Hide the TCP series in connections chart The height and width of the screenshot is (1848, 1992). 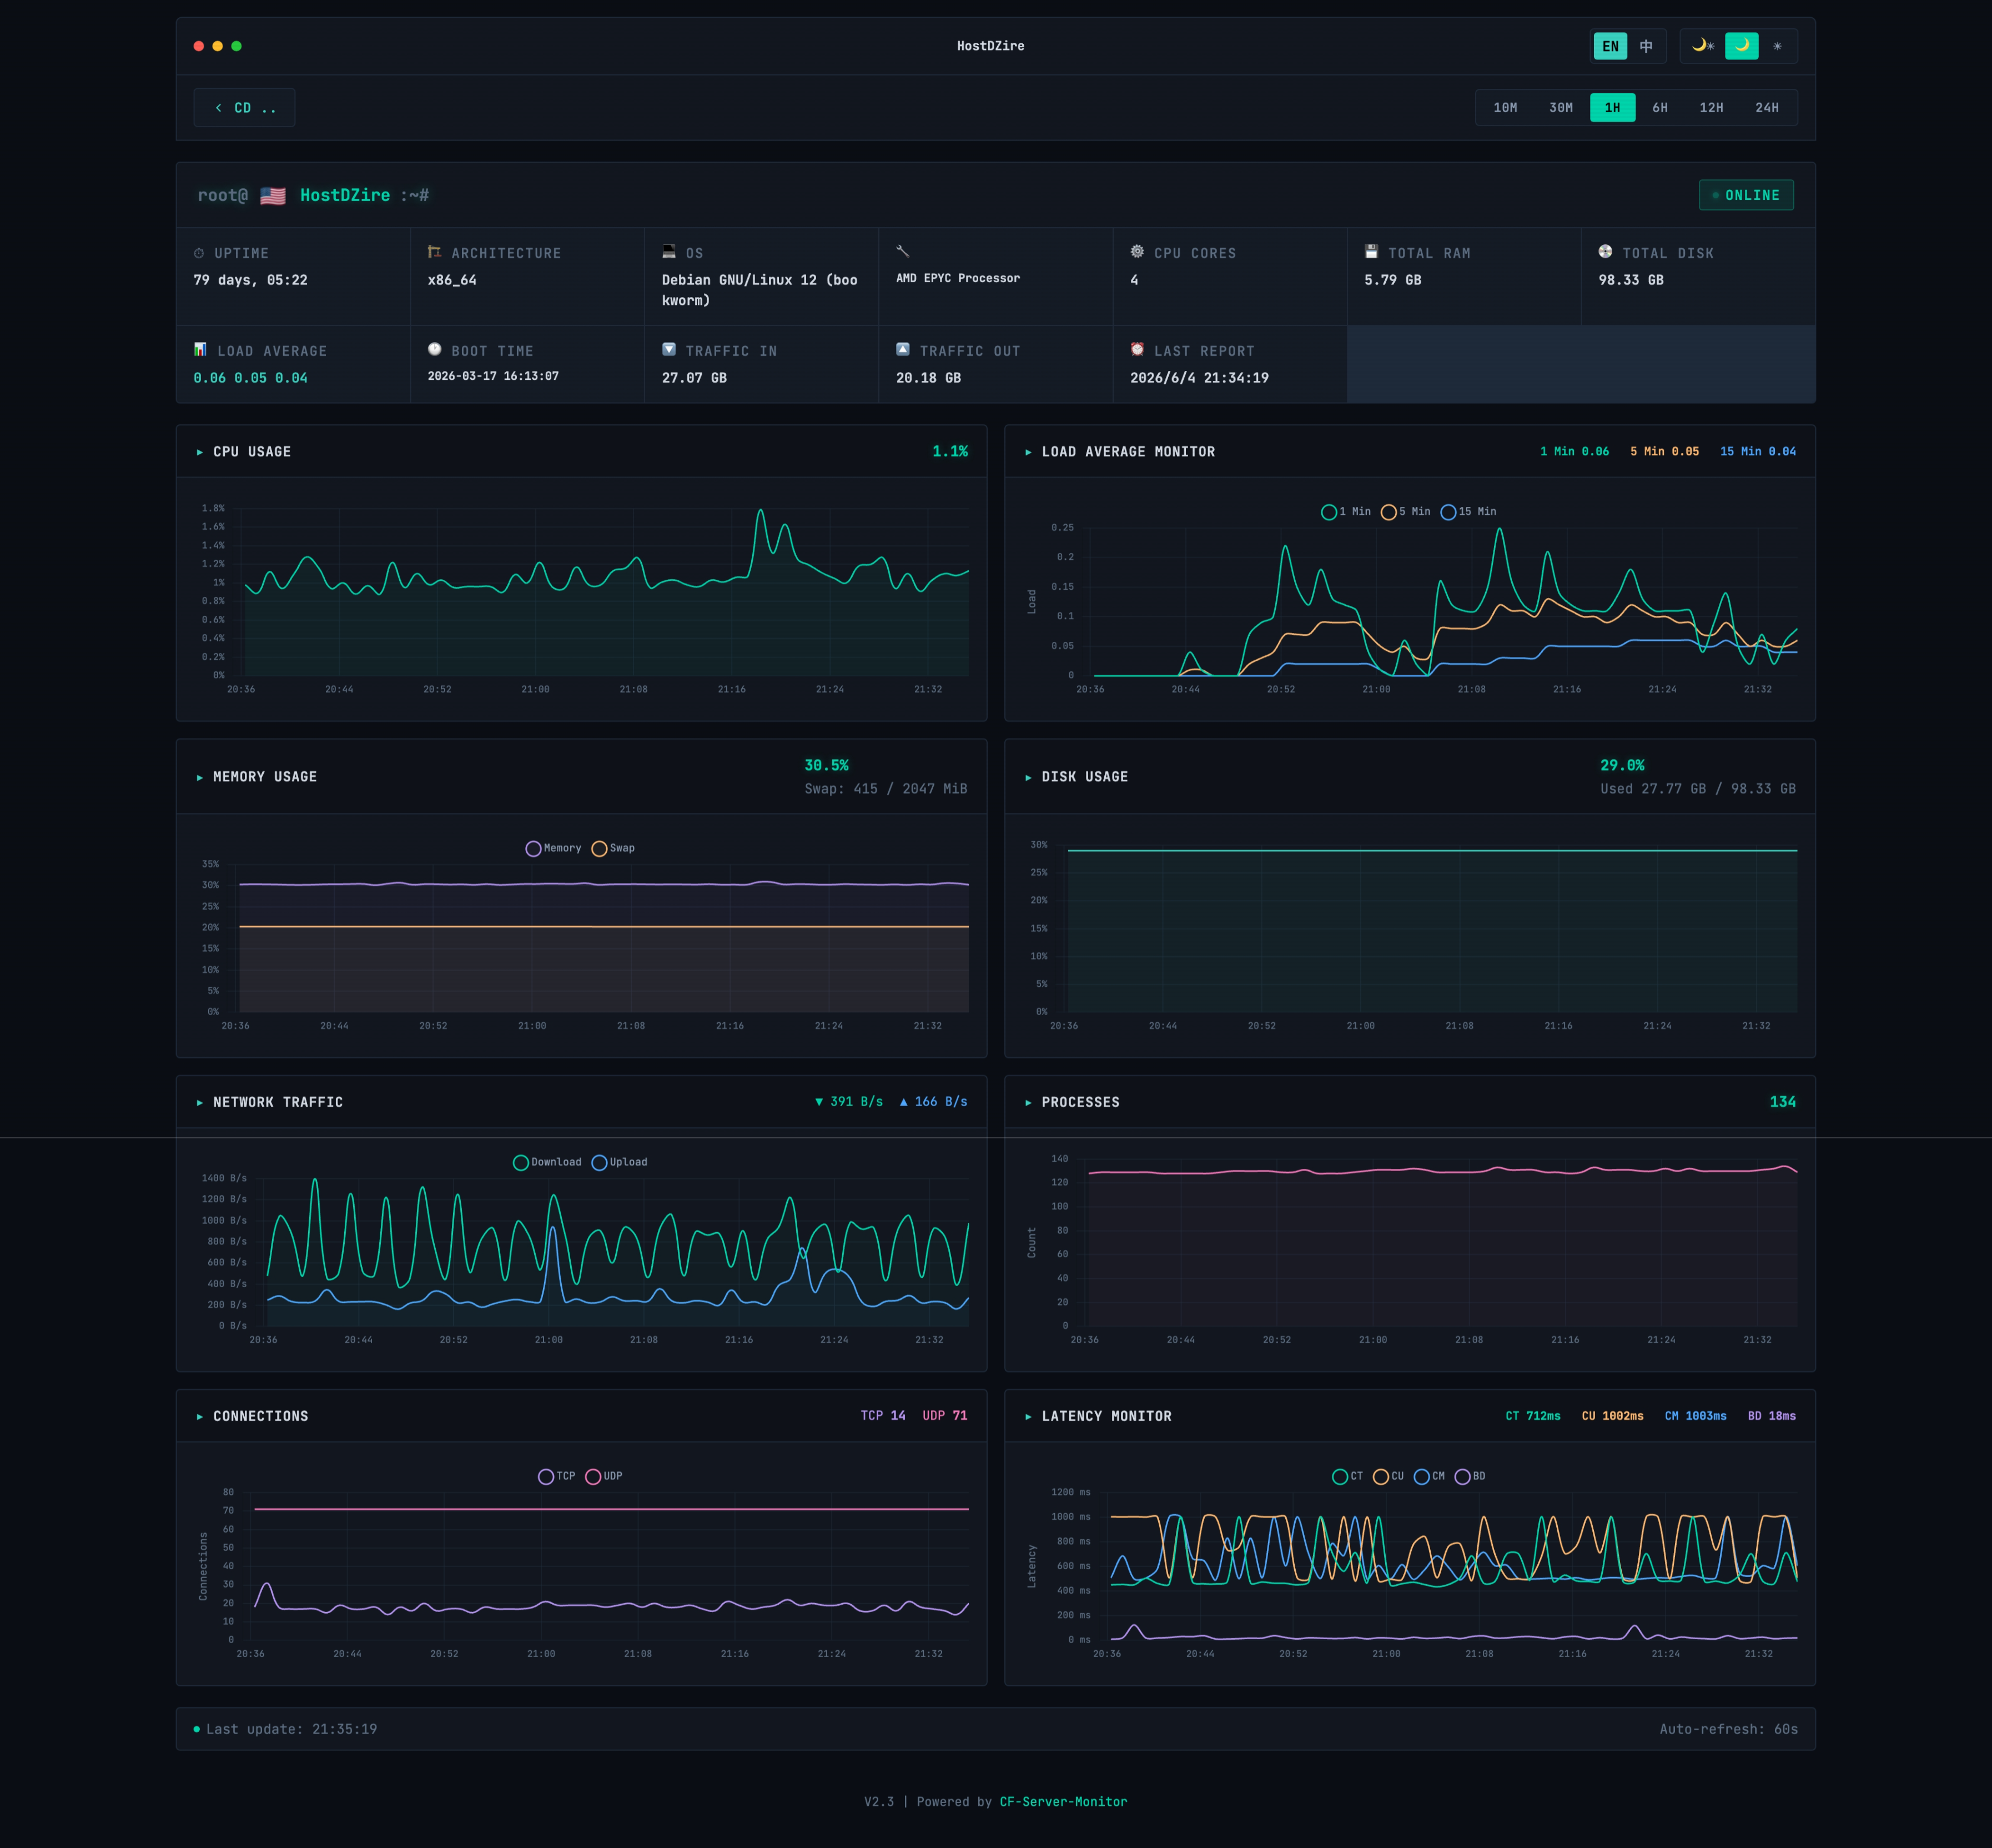click(557, 1476)
